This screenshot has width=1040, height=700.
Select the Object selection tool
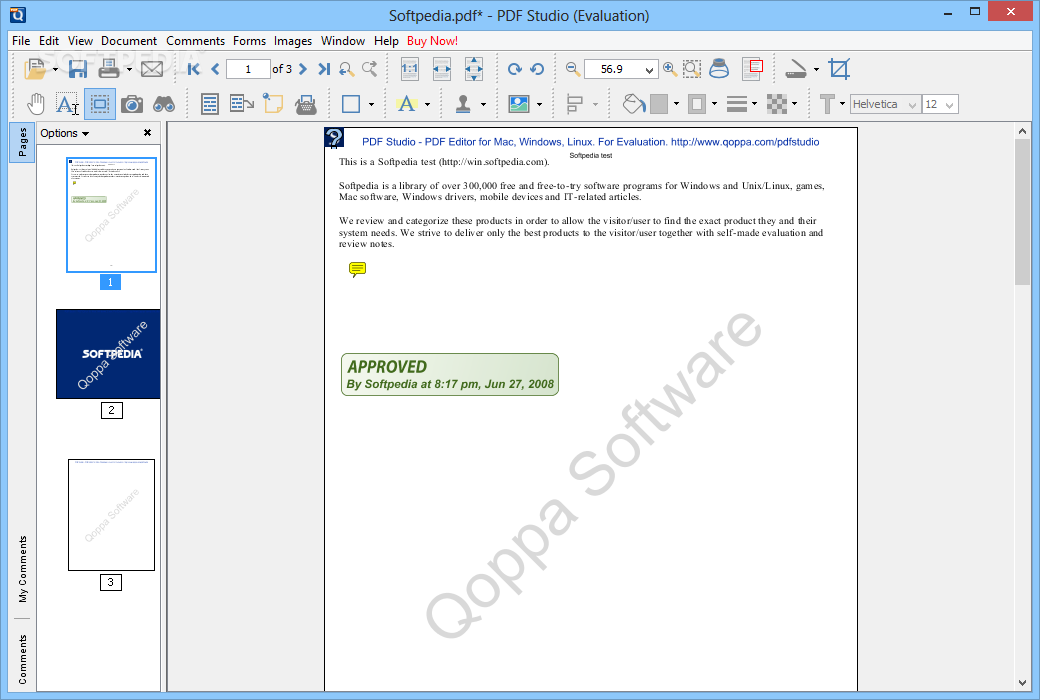[x=99, y=104]
